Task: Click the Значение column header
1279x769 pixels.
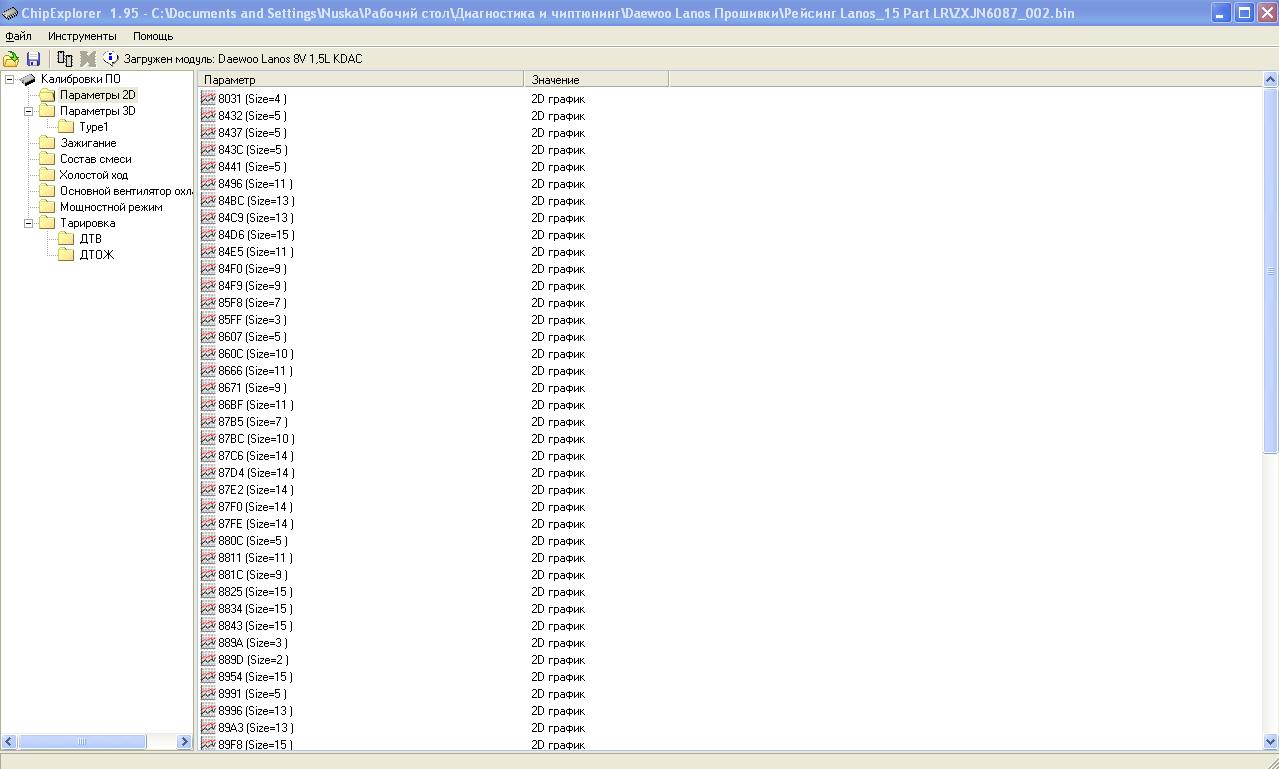Action: [x=595, y=79]
